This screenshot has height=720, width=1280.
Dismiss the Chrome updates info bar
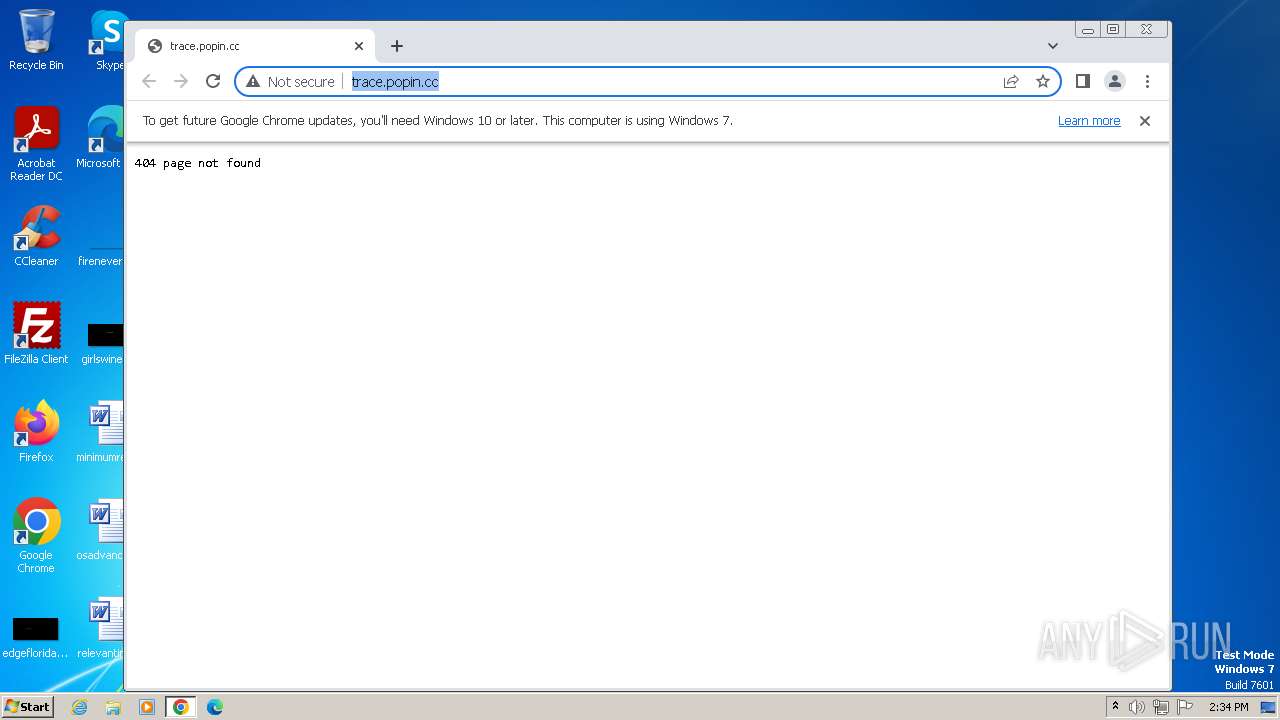tap(1145, 121)
